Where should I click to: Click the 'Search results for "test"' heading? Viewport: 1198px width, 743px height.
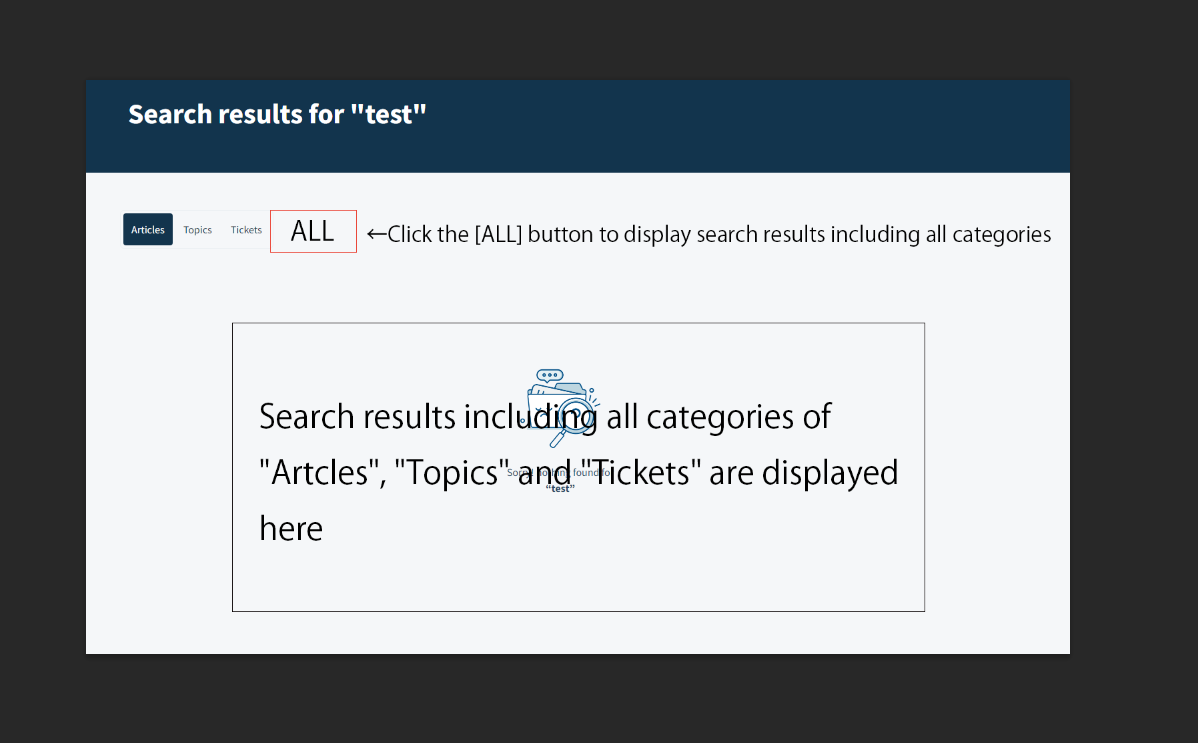[x=277, y=114]
